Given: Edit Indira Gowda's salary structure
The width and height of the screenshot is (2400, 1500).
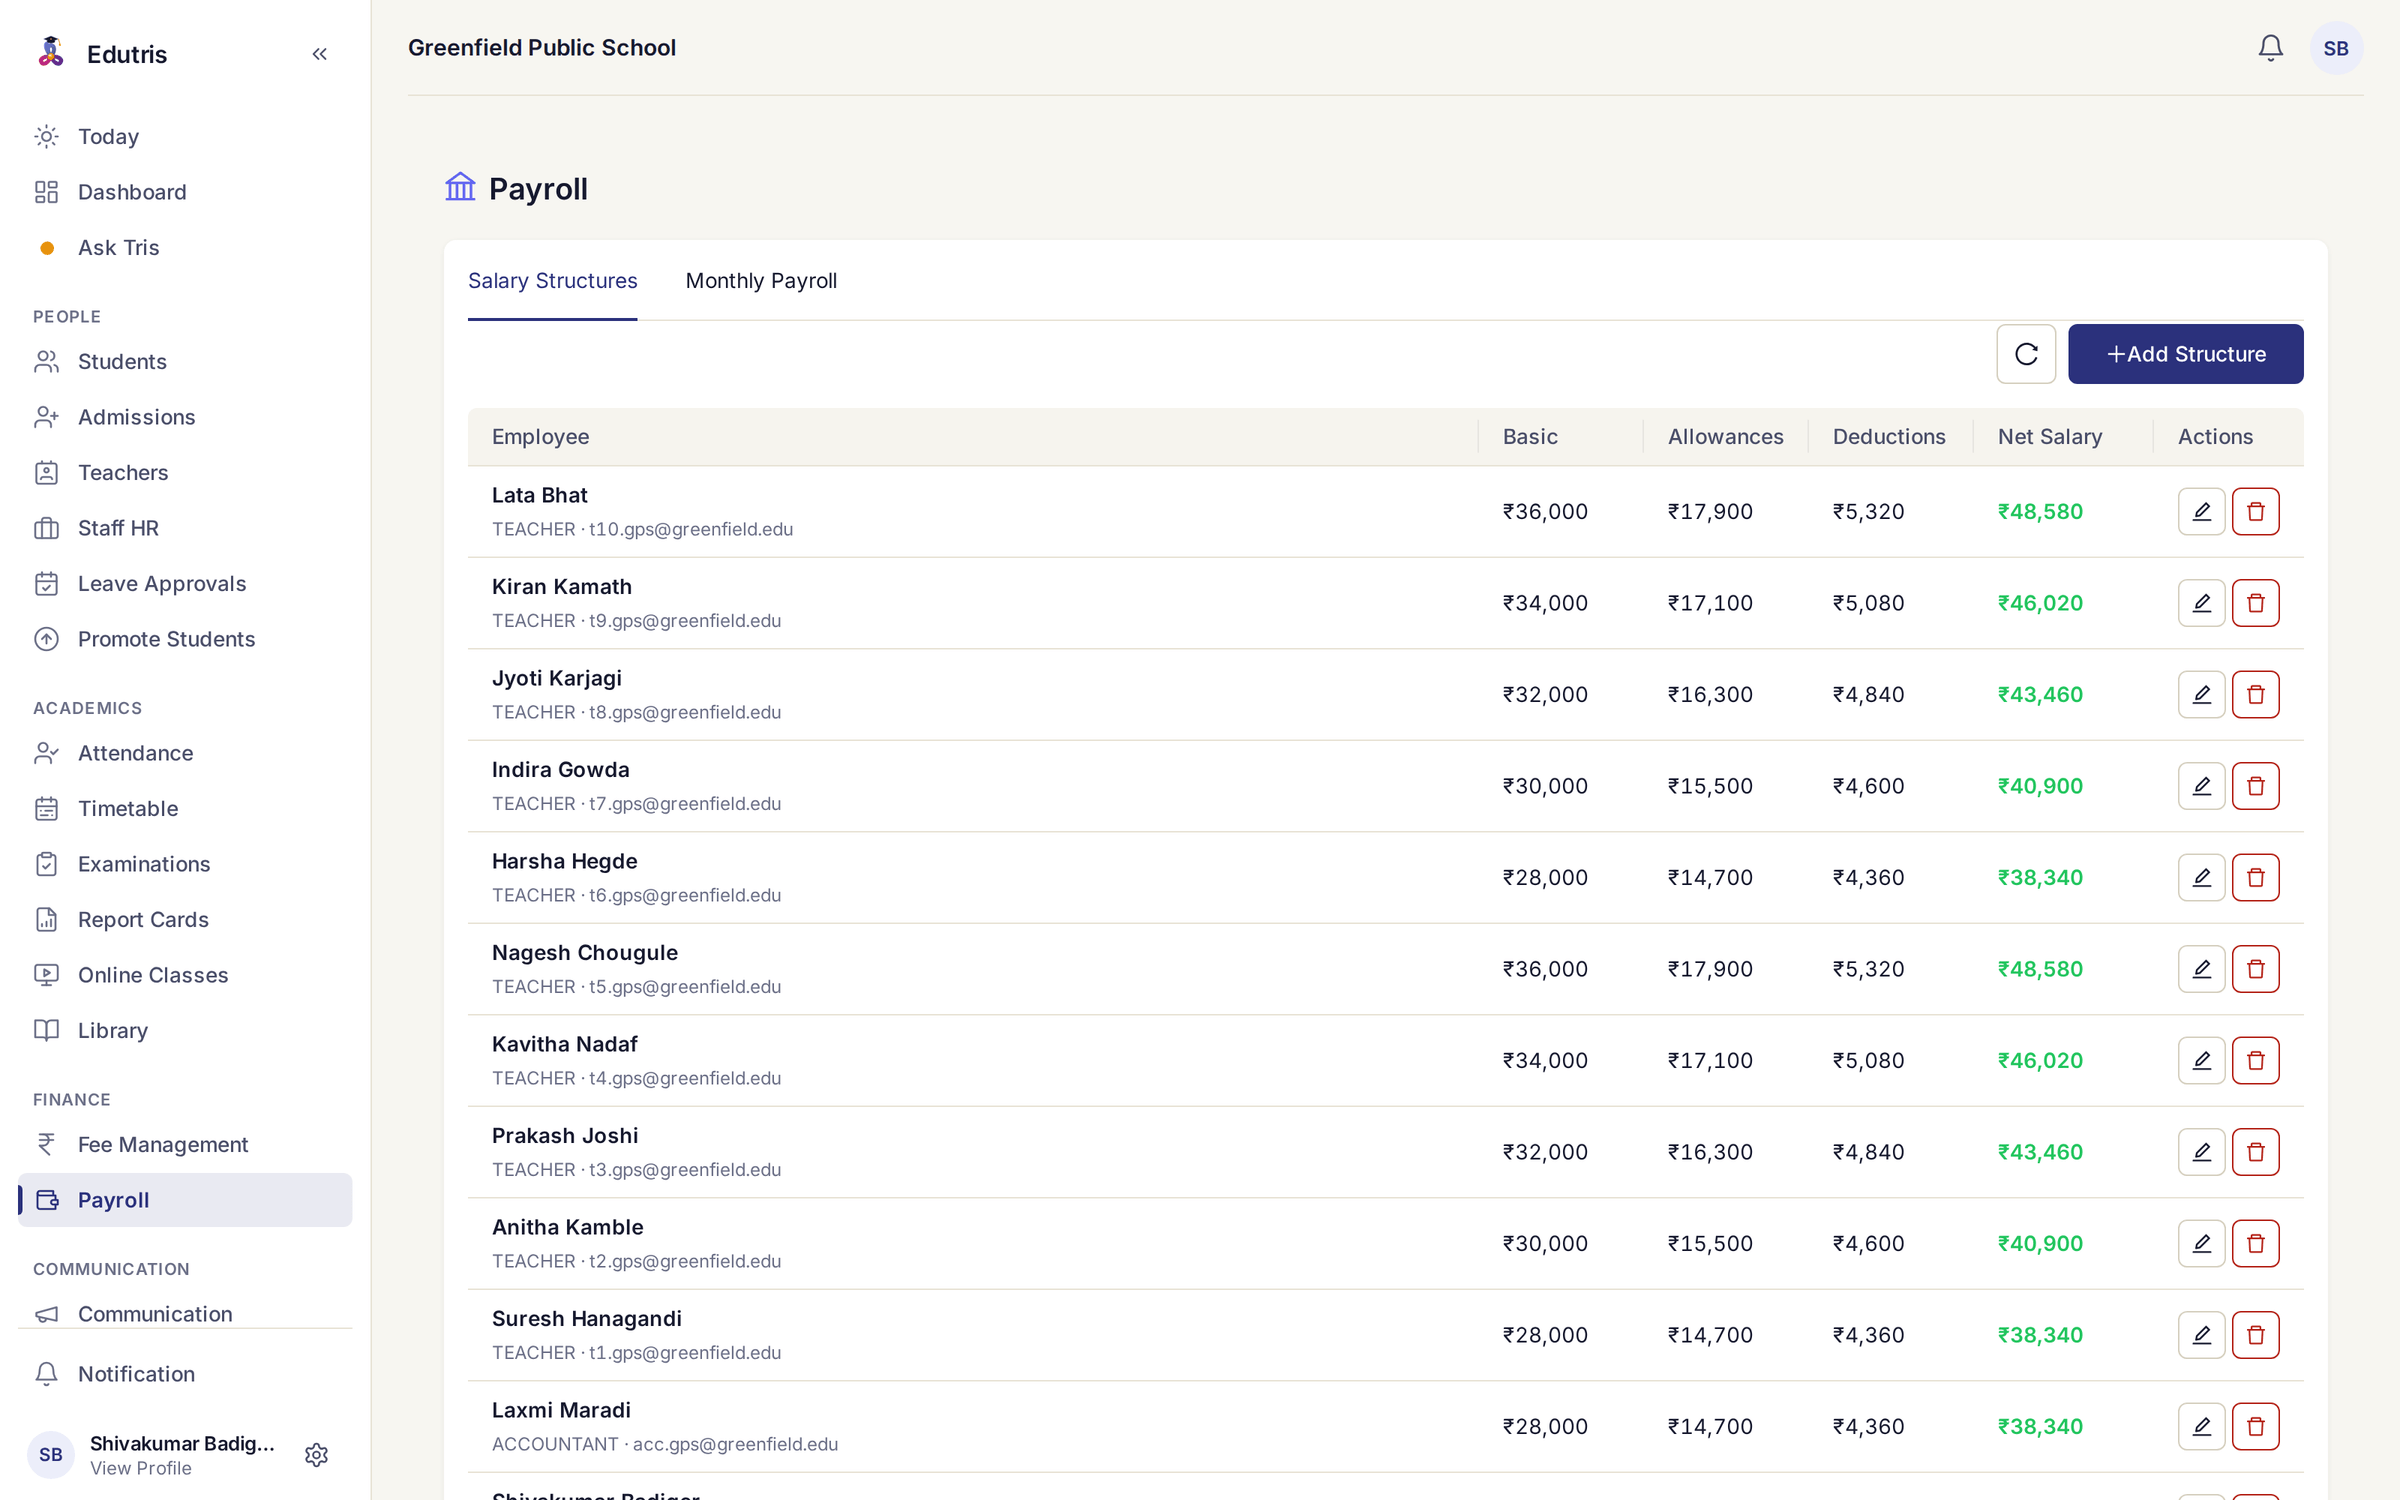Looking at the screenshot, I should (x=2201, y=786).
